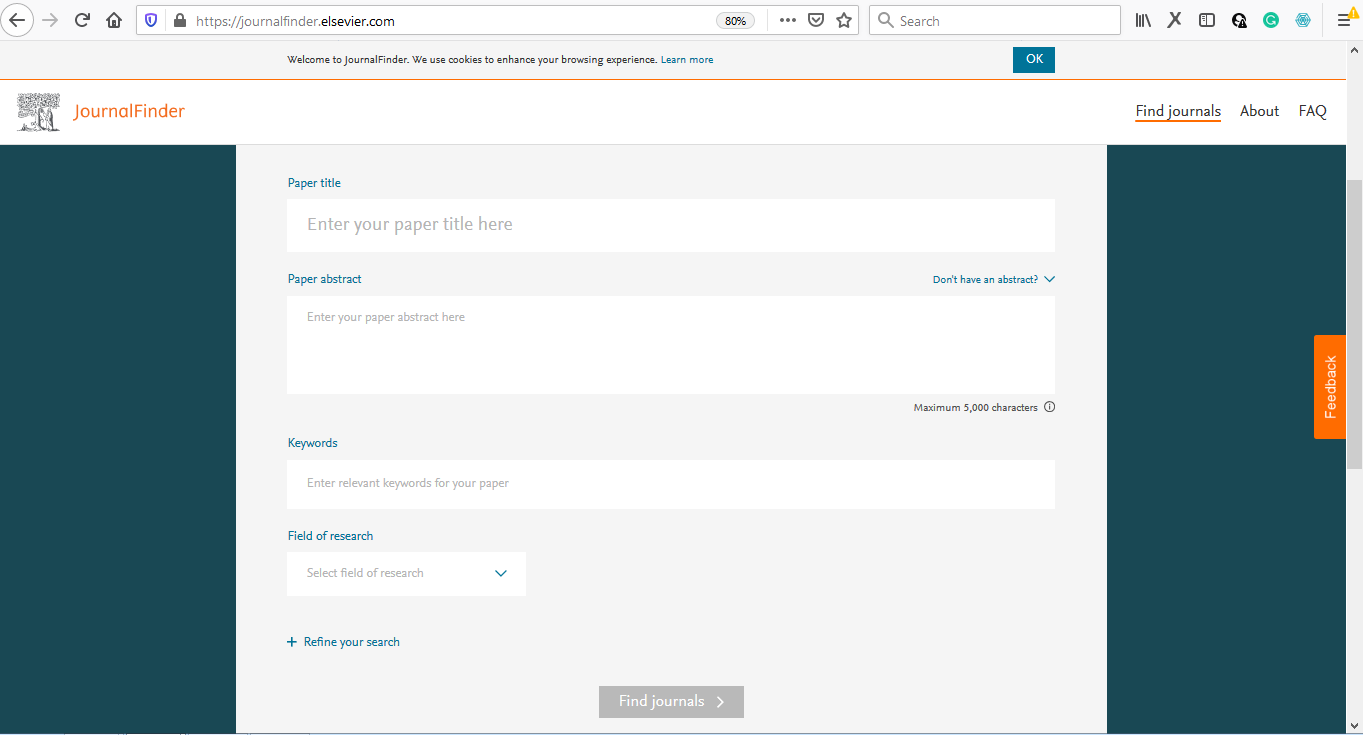The image size is (1363, 735).
Task: Open the orange Feedback side tab
Action: pos(1330,387)
